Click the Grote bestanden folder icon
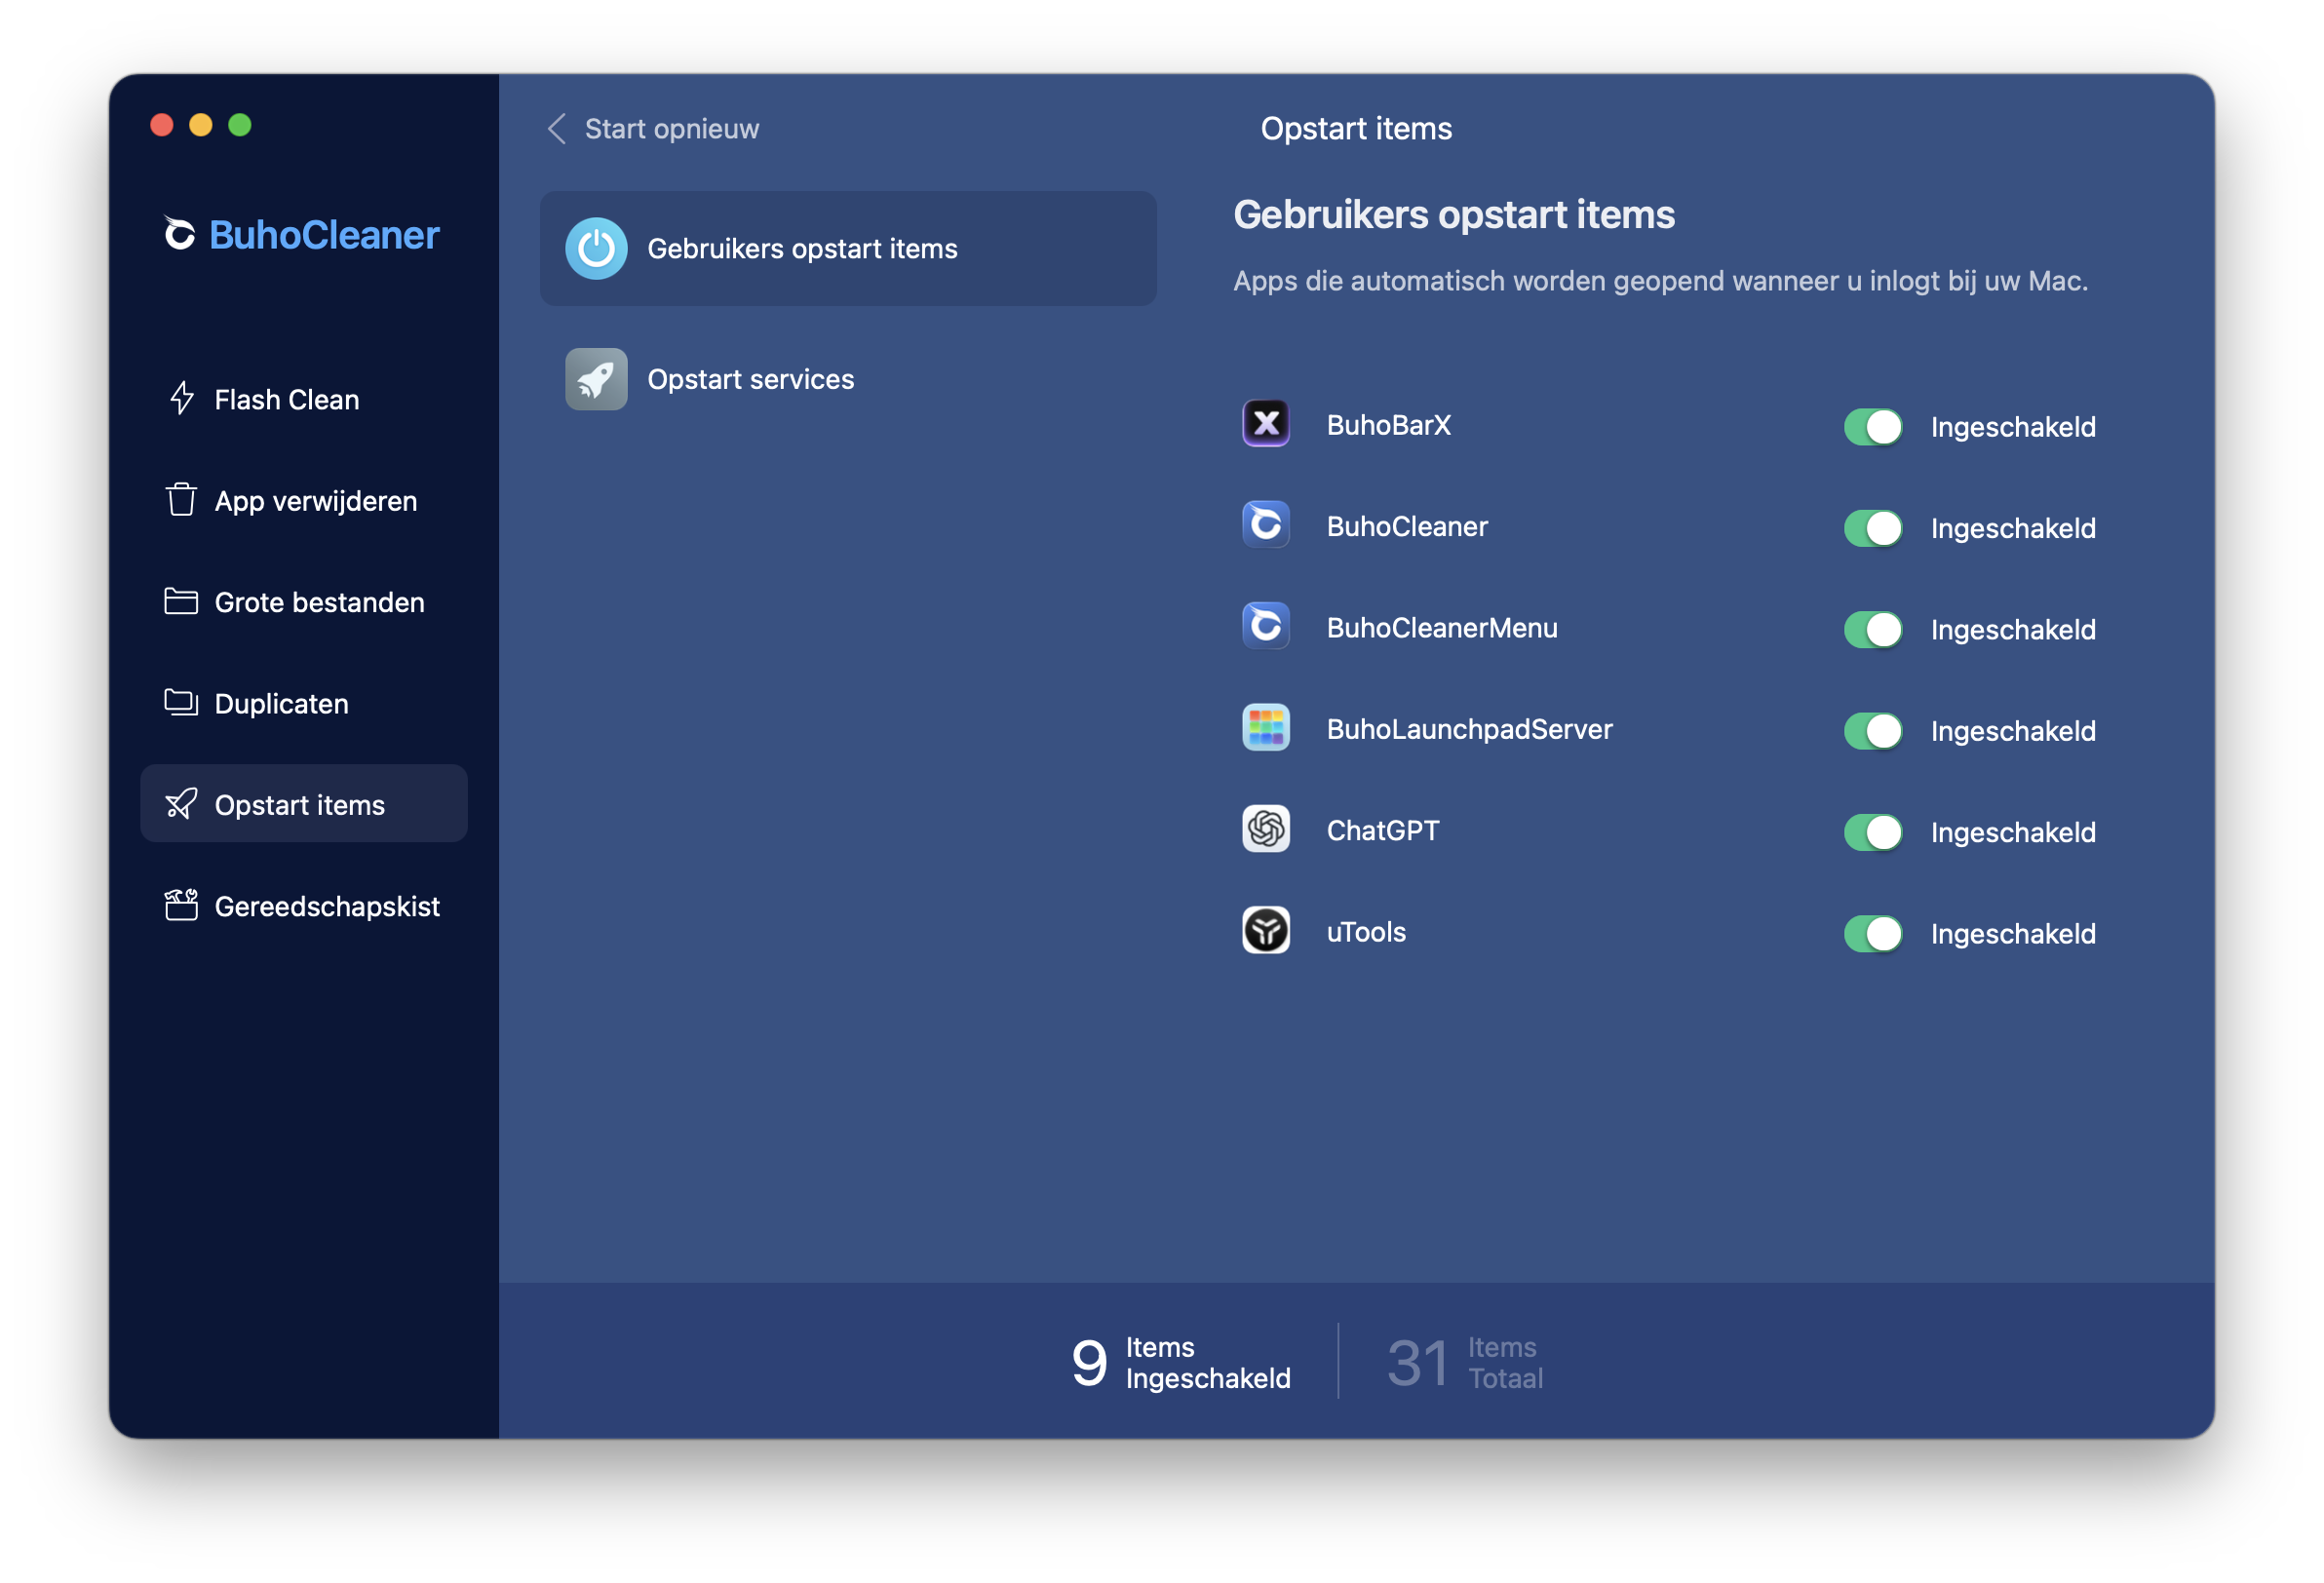This screenshot has height=1583, width=2324. [181, 601]
